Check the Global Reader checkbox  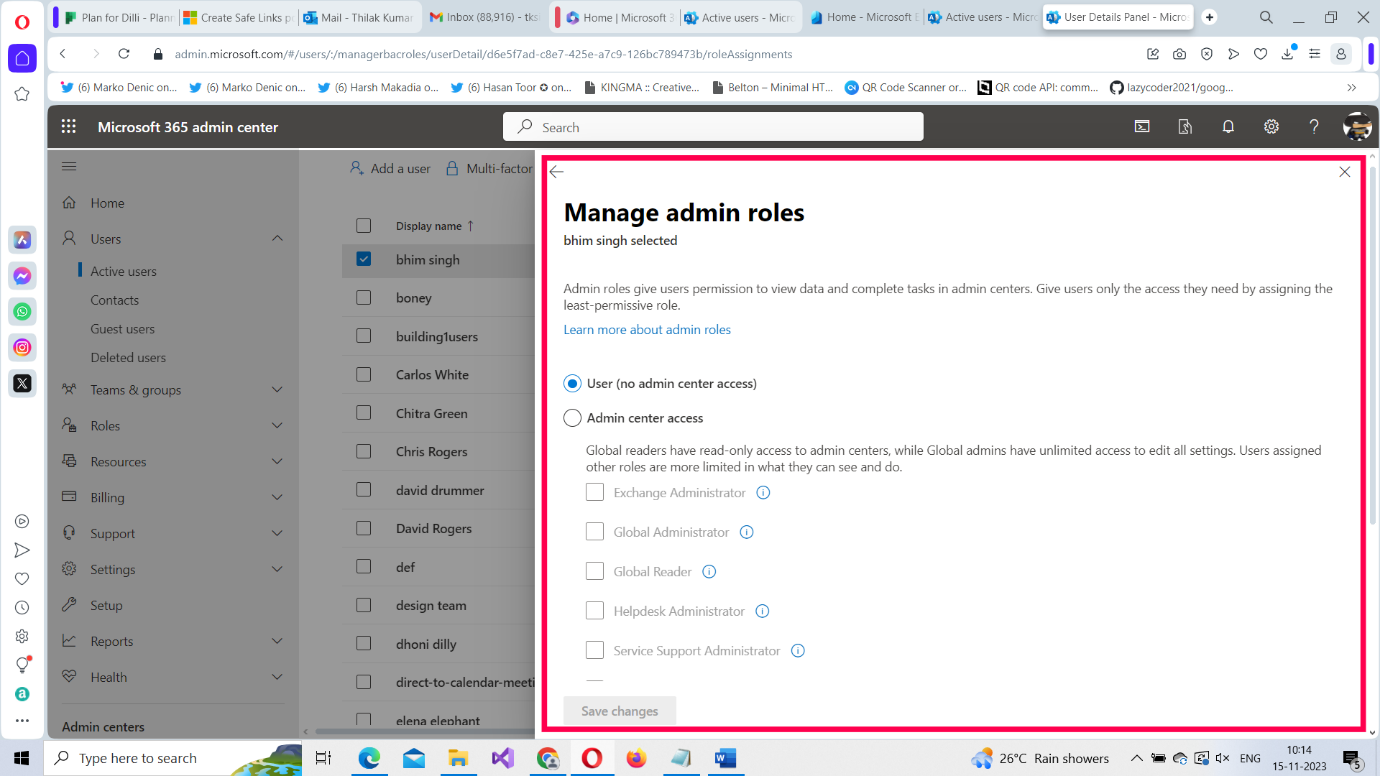tap(595, 571)
